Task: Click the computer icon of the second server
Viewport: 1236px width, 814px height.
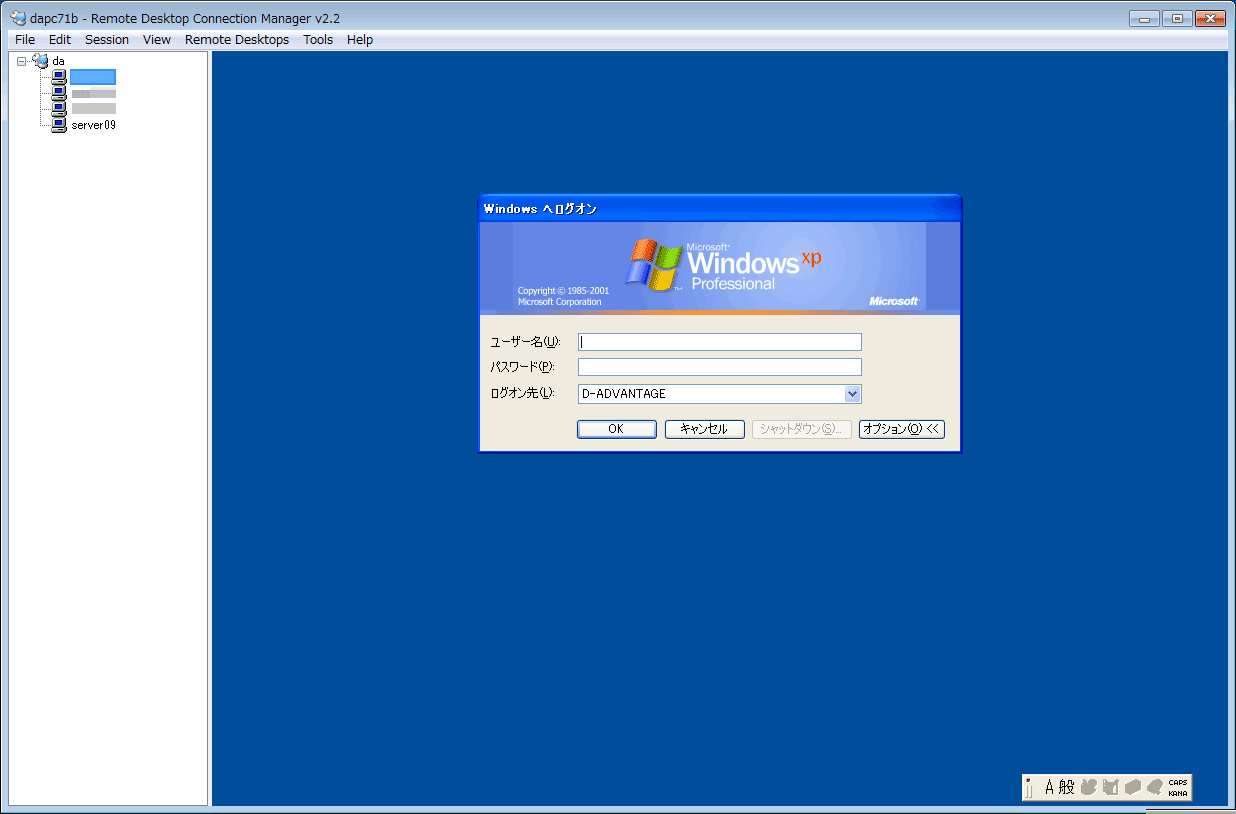Action: point(58,93)
